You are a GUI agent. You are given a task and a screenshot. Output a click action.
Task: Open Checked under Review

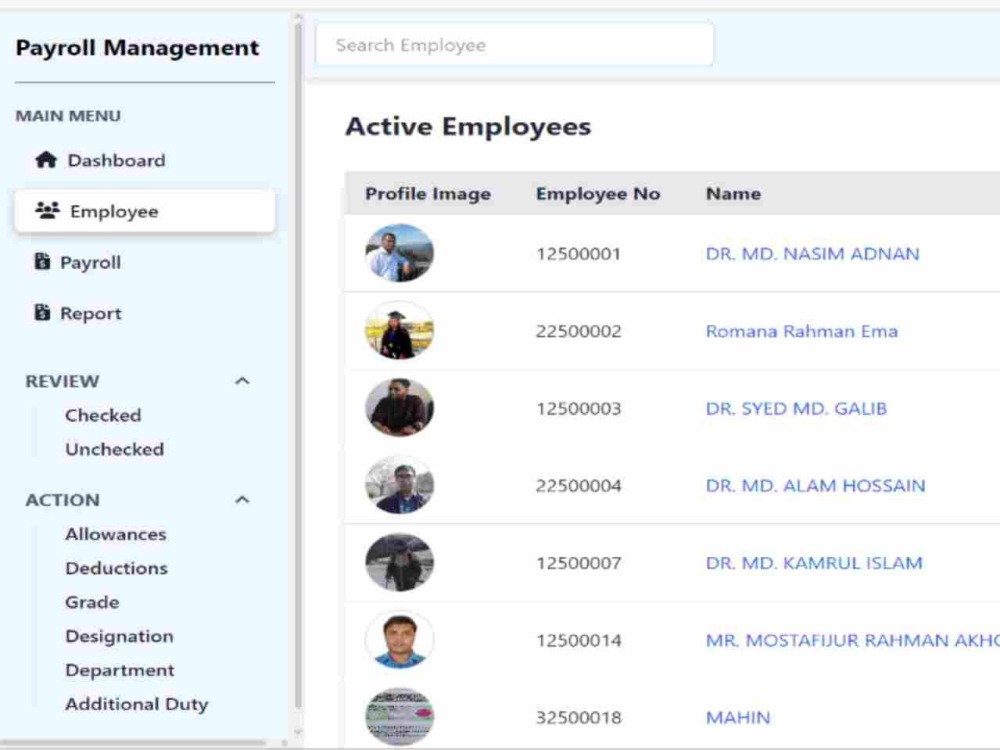[103, 415]
